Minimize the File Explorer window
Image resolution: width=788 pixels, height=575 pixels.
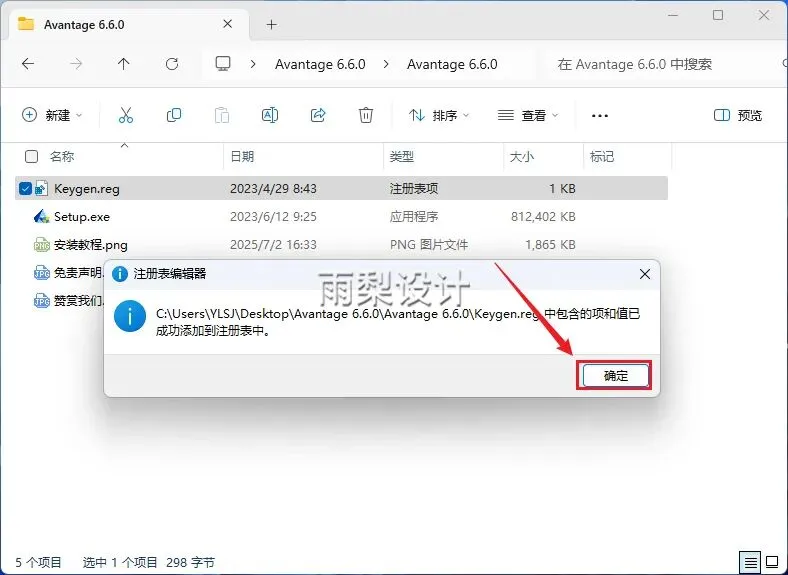coord(673,15)
